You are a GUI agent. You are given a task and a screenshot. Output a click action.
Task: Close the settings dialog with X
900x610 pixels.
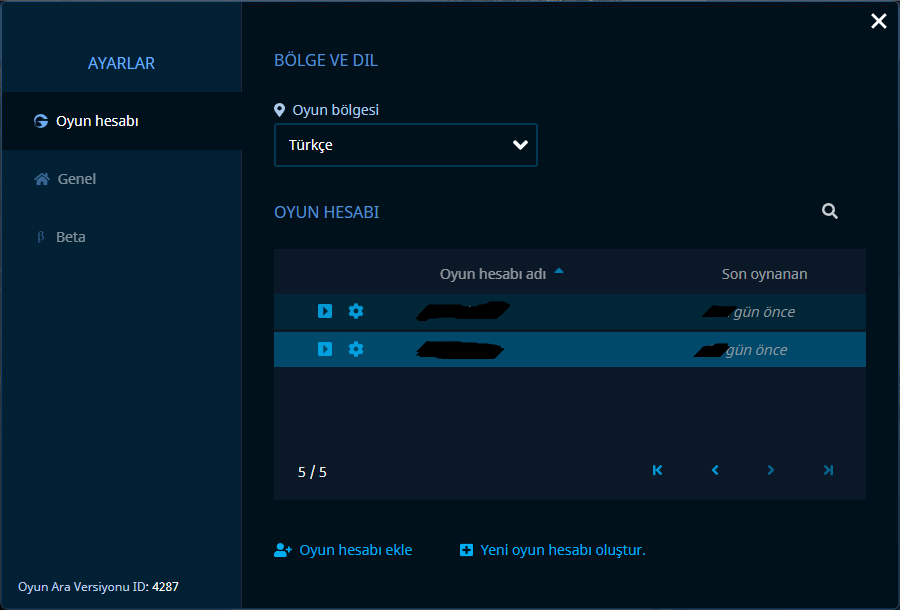tap(879, 21)
